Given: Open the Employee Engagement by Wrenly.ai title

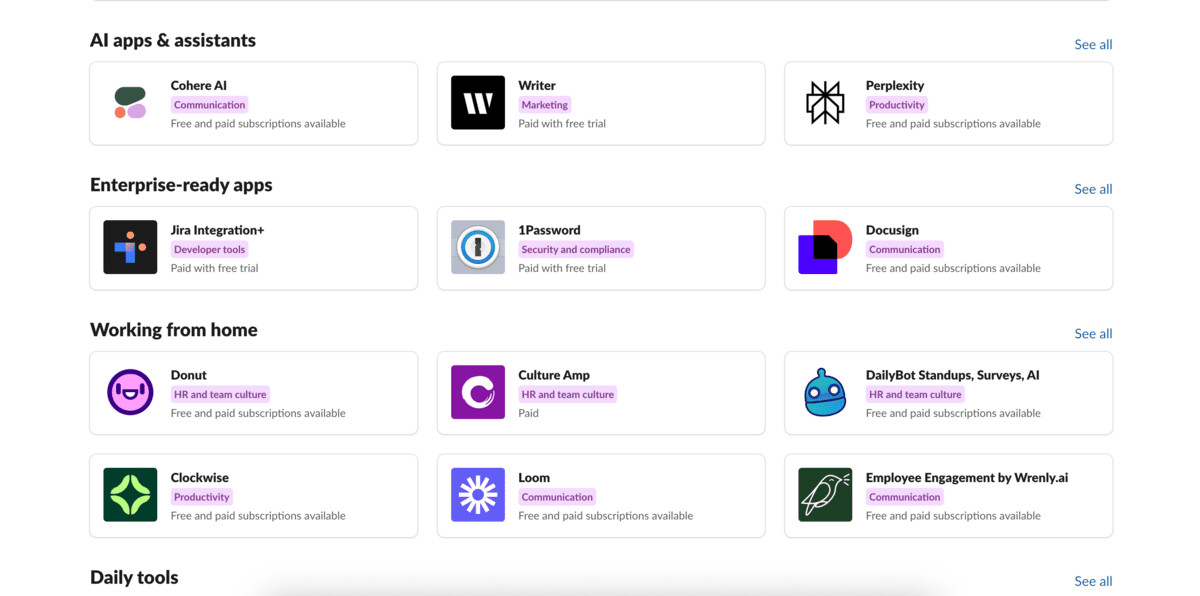Looking at the screenshot, I should click(966, 478).
